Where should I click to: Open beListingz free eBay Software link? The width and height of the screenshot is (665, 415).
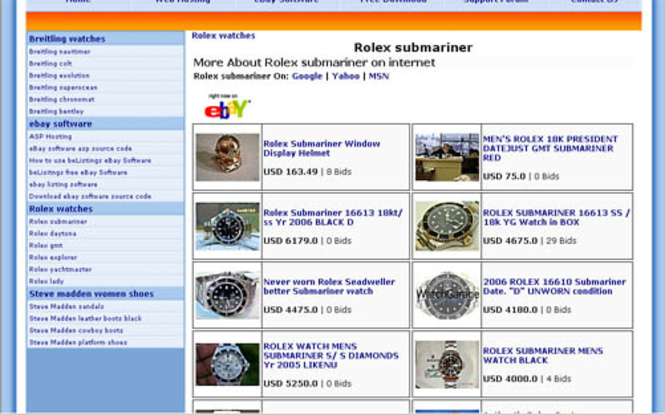pyautogui.click(x=78, y=172)
